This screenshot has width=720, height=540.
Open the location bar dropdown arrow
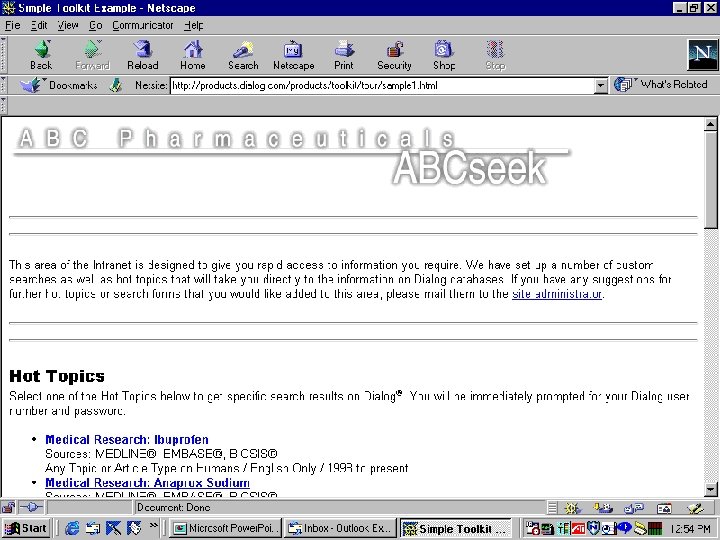pos(601,85)
